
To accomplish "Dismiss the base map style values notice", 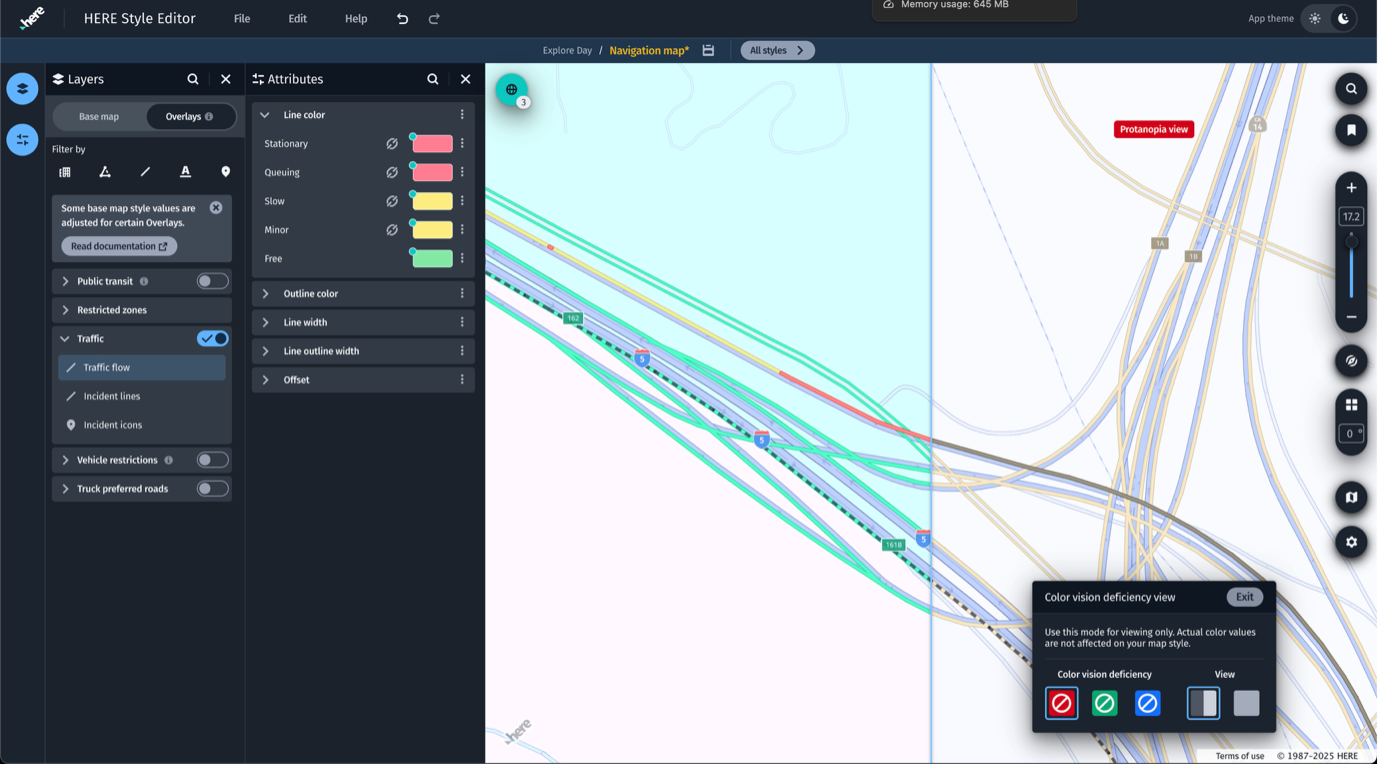I will coord(216,209).
